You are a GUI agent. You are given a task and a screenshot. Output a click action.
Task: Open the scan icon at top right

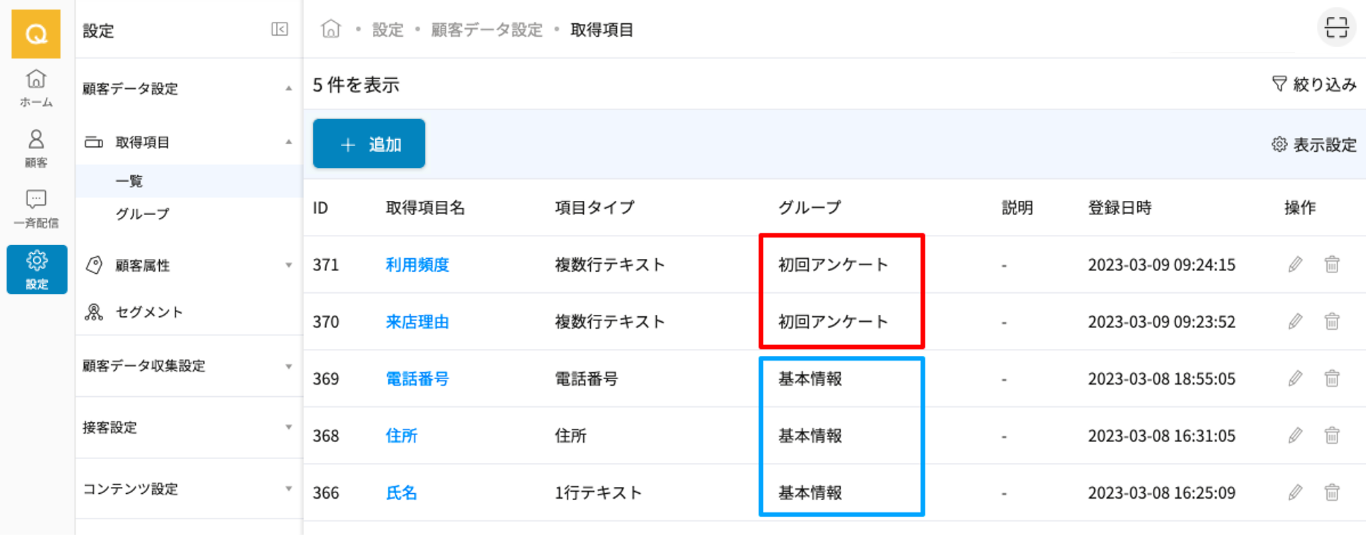1335,29
